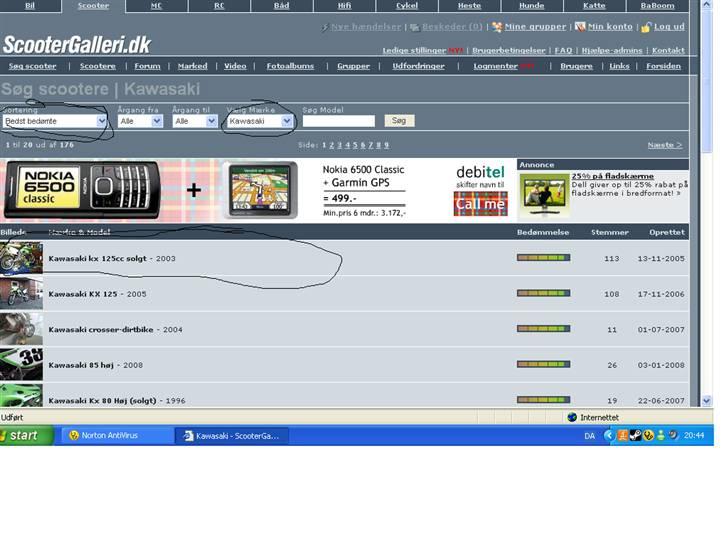The width and height of the screenshot is (728, 546).
Task: Click the debitel Call me ad button
Action: coord(480,204)
